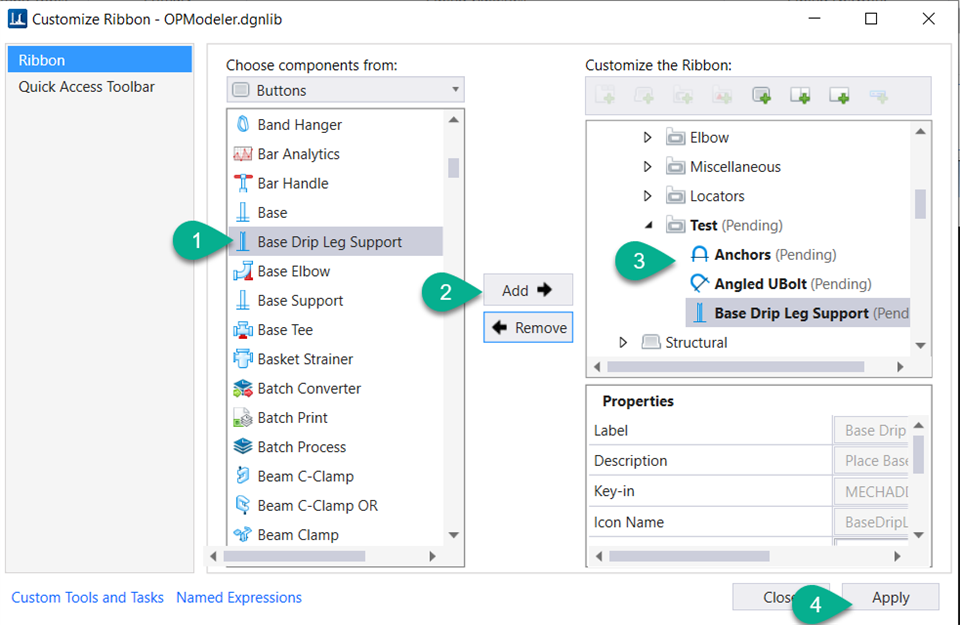Expand the Structural tree node
The height and width of the screenshot is (625, 960).
[624, 342]
